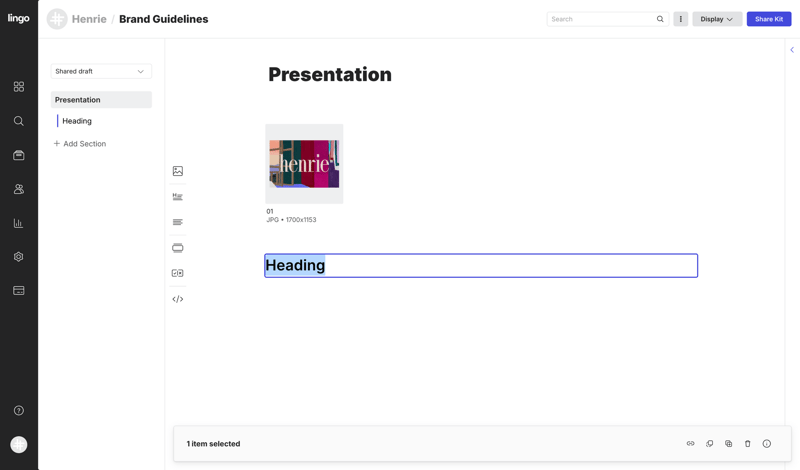Copy link for the selected item
Image resolution: width=800 pixels, height=470 pixels.
[x=690, y=443]
